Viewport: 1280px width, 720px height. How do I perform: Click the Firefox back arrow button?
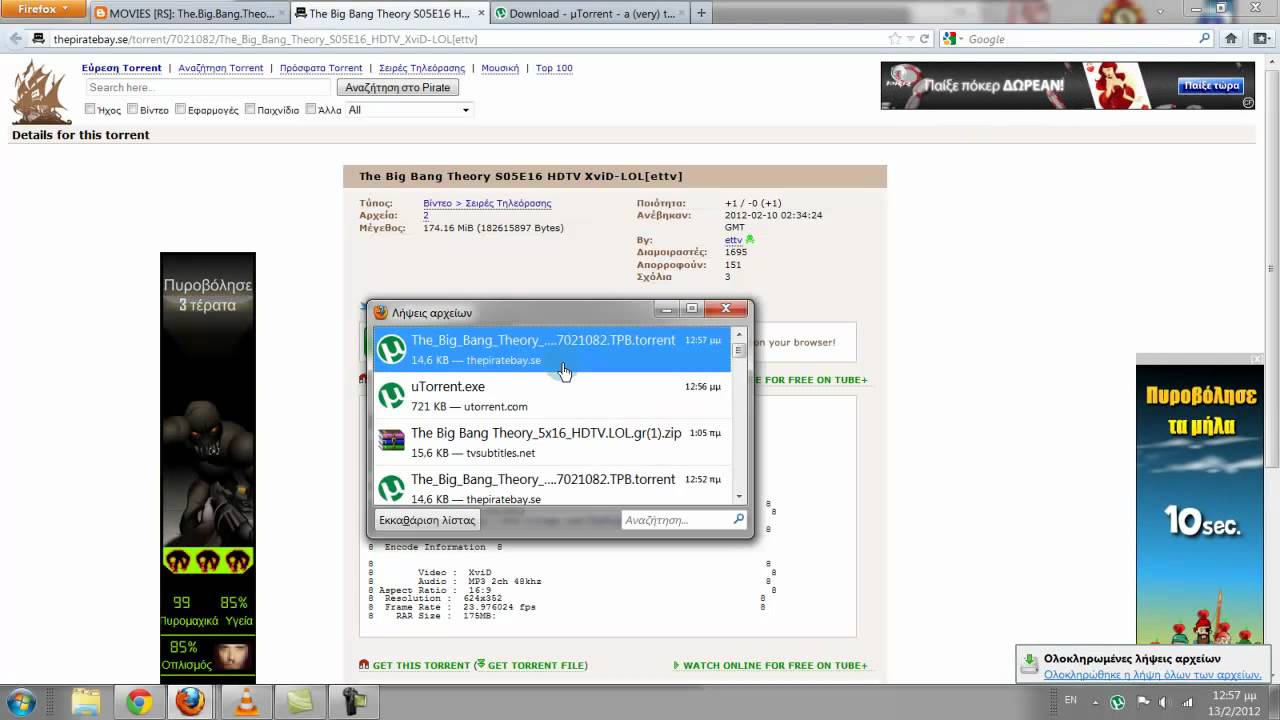15,39
